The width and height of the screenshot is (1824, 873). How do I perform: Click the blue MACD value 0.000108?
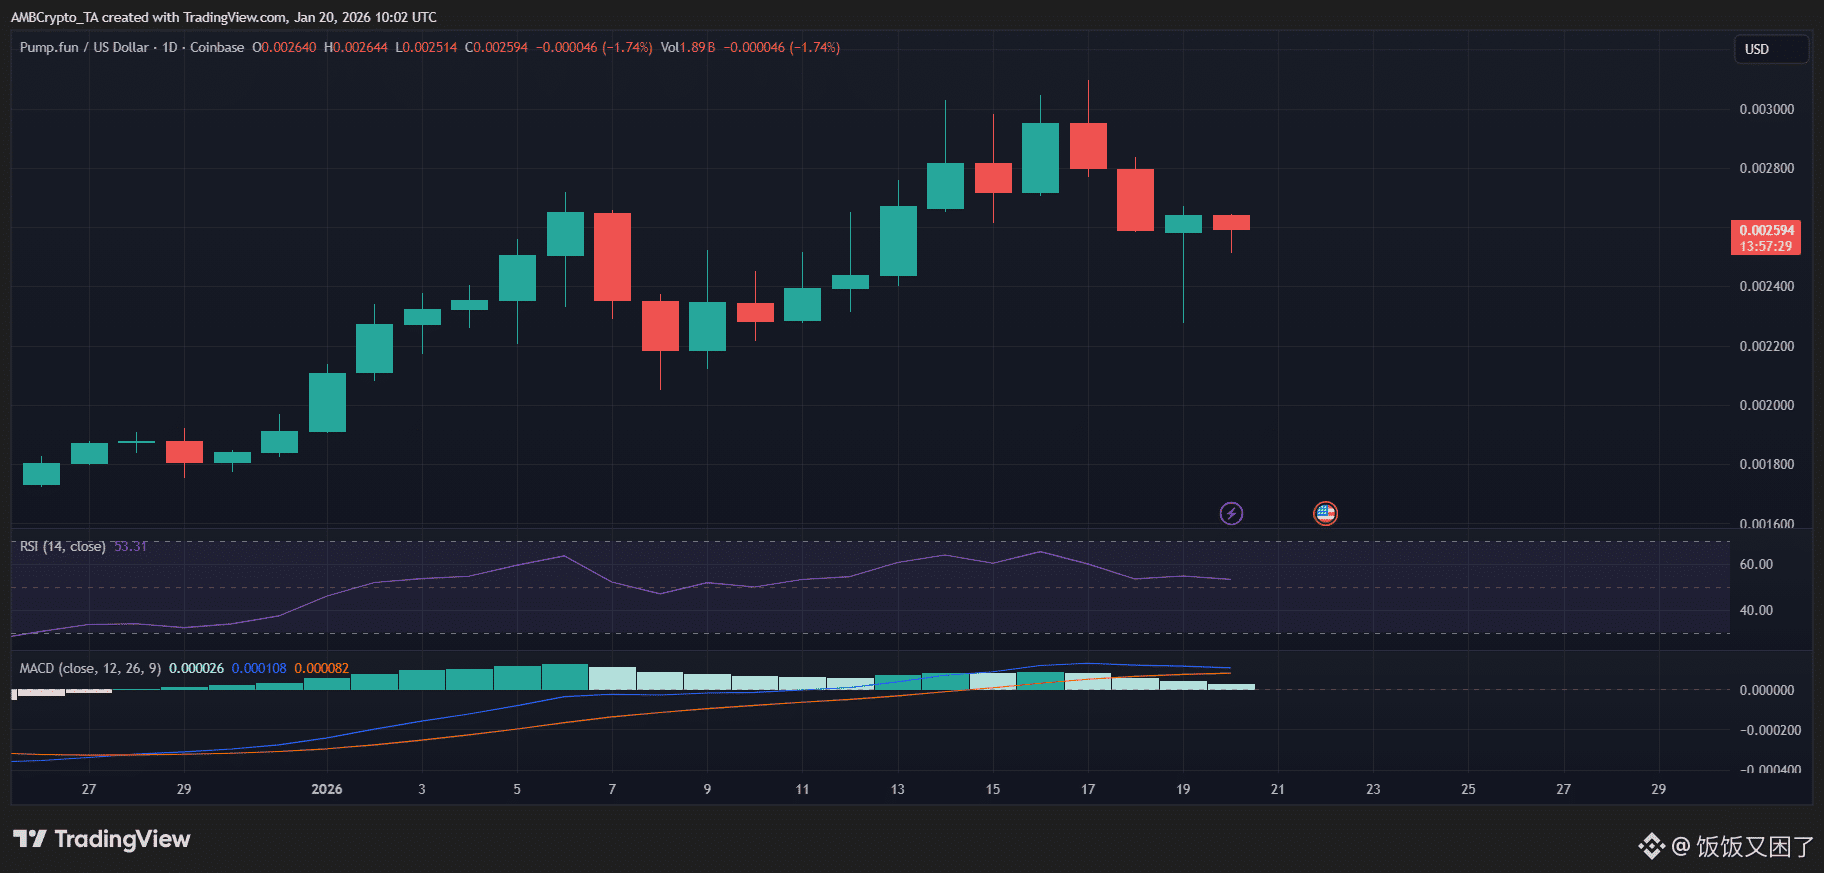pos(259,668)
